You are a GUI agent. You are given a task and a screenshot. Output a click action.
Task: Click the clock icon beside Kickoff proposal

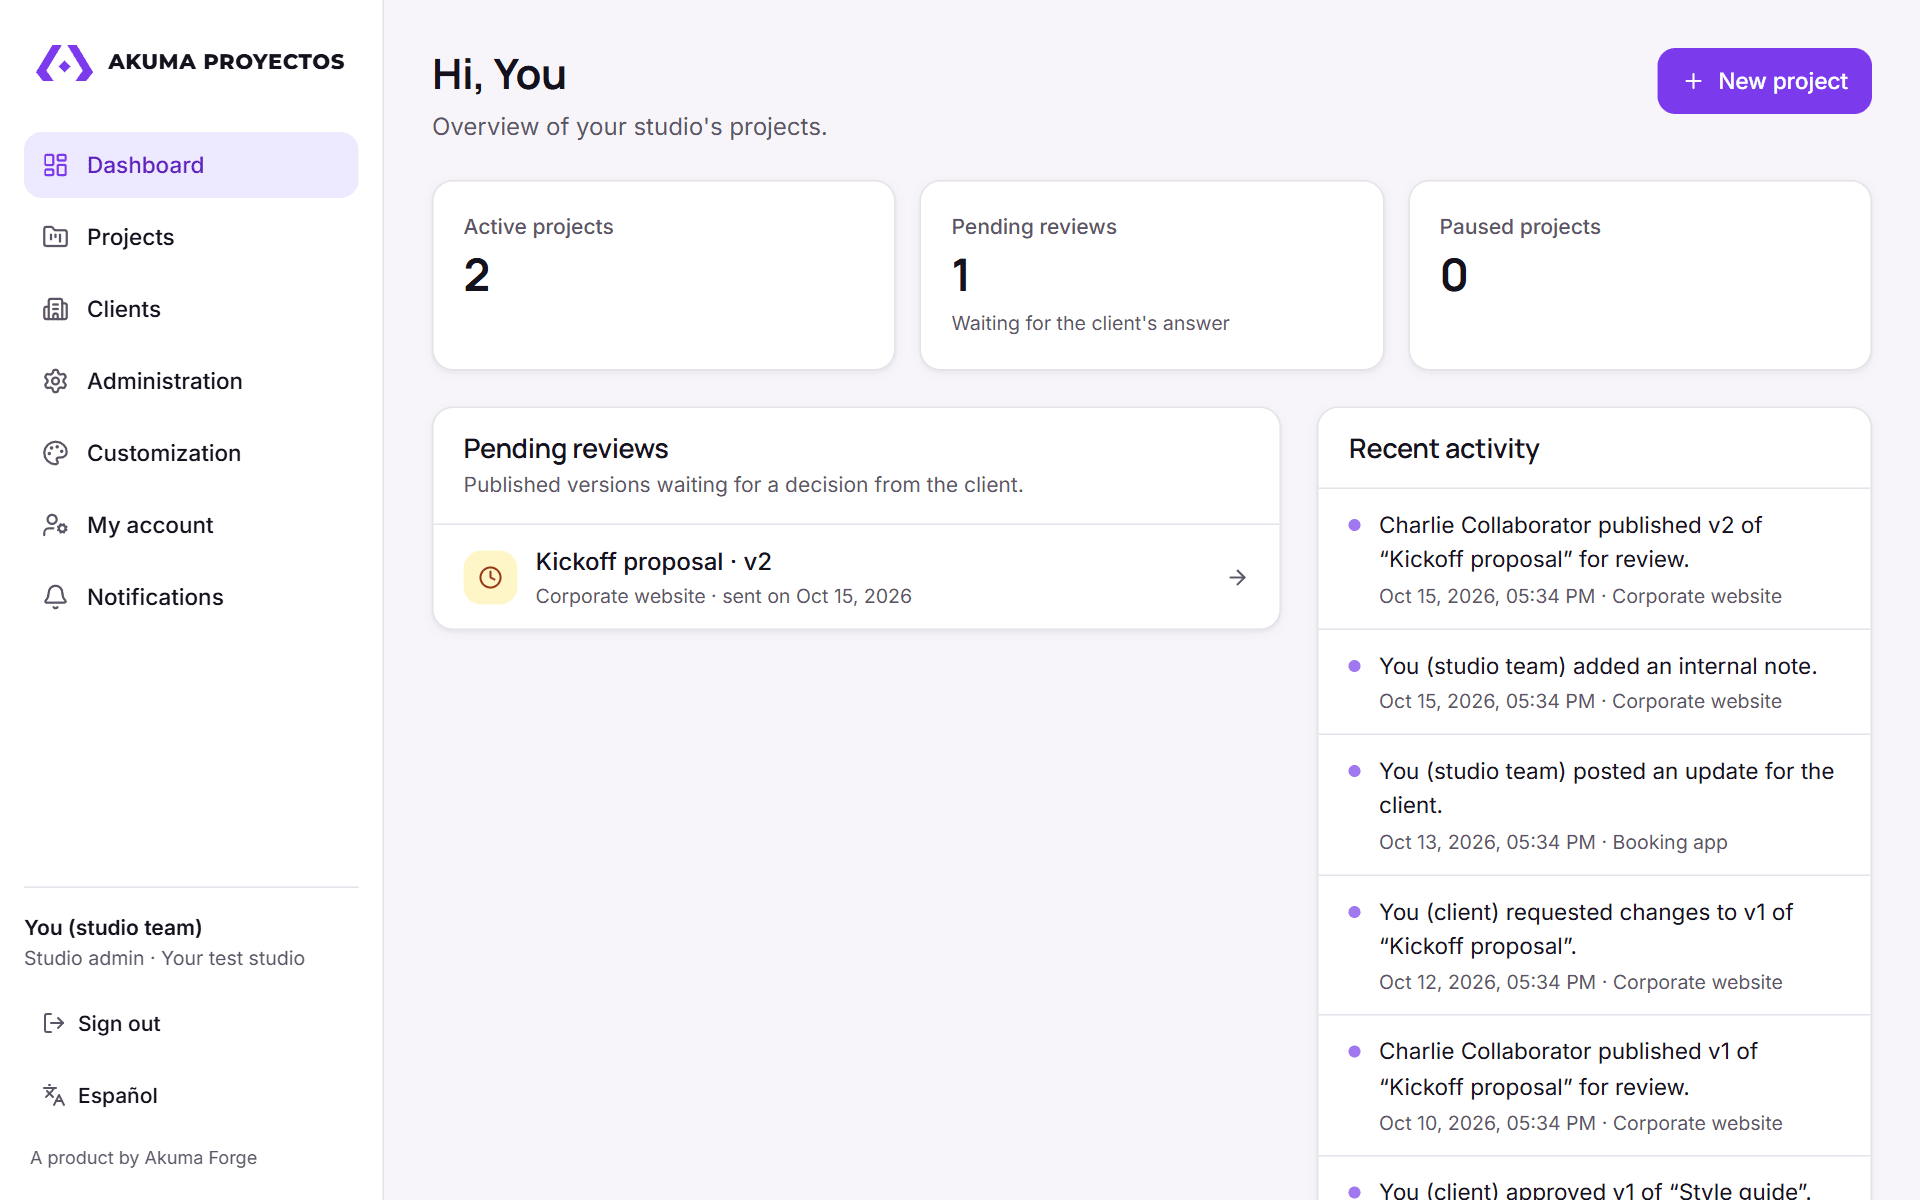[490, 577]
